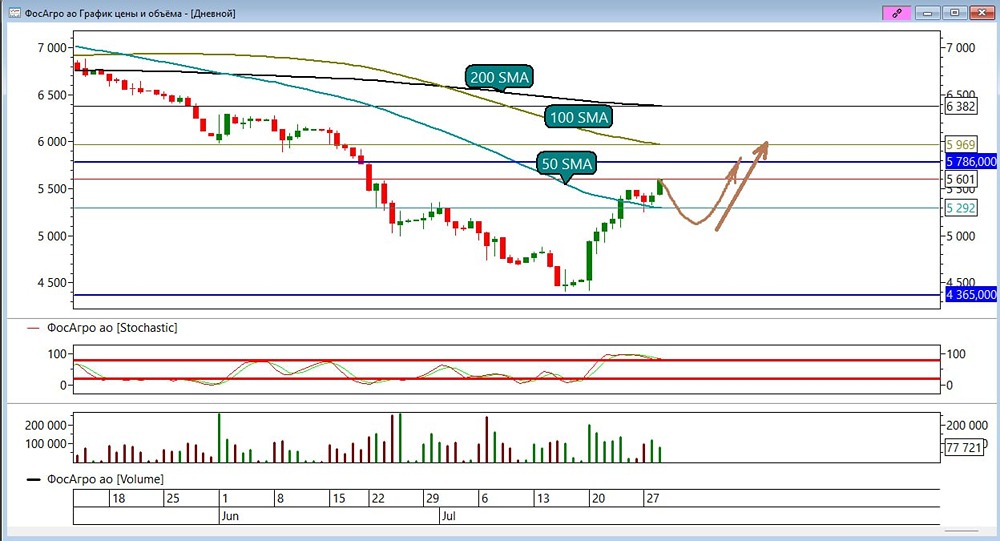Click date 20 on the time axis
1000x541 pixels.
[x=598, y=498]
